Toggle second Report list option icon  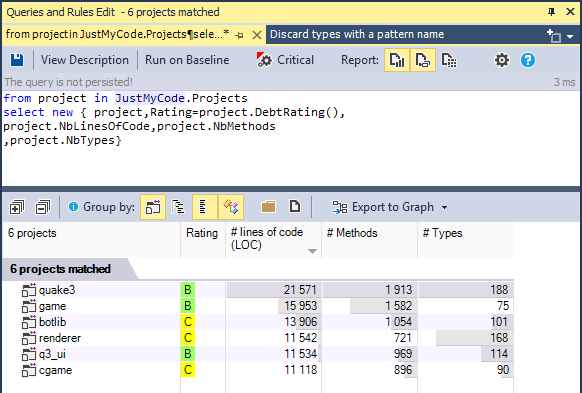click(423, 60)
